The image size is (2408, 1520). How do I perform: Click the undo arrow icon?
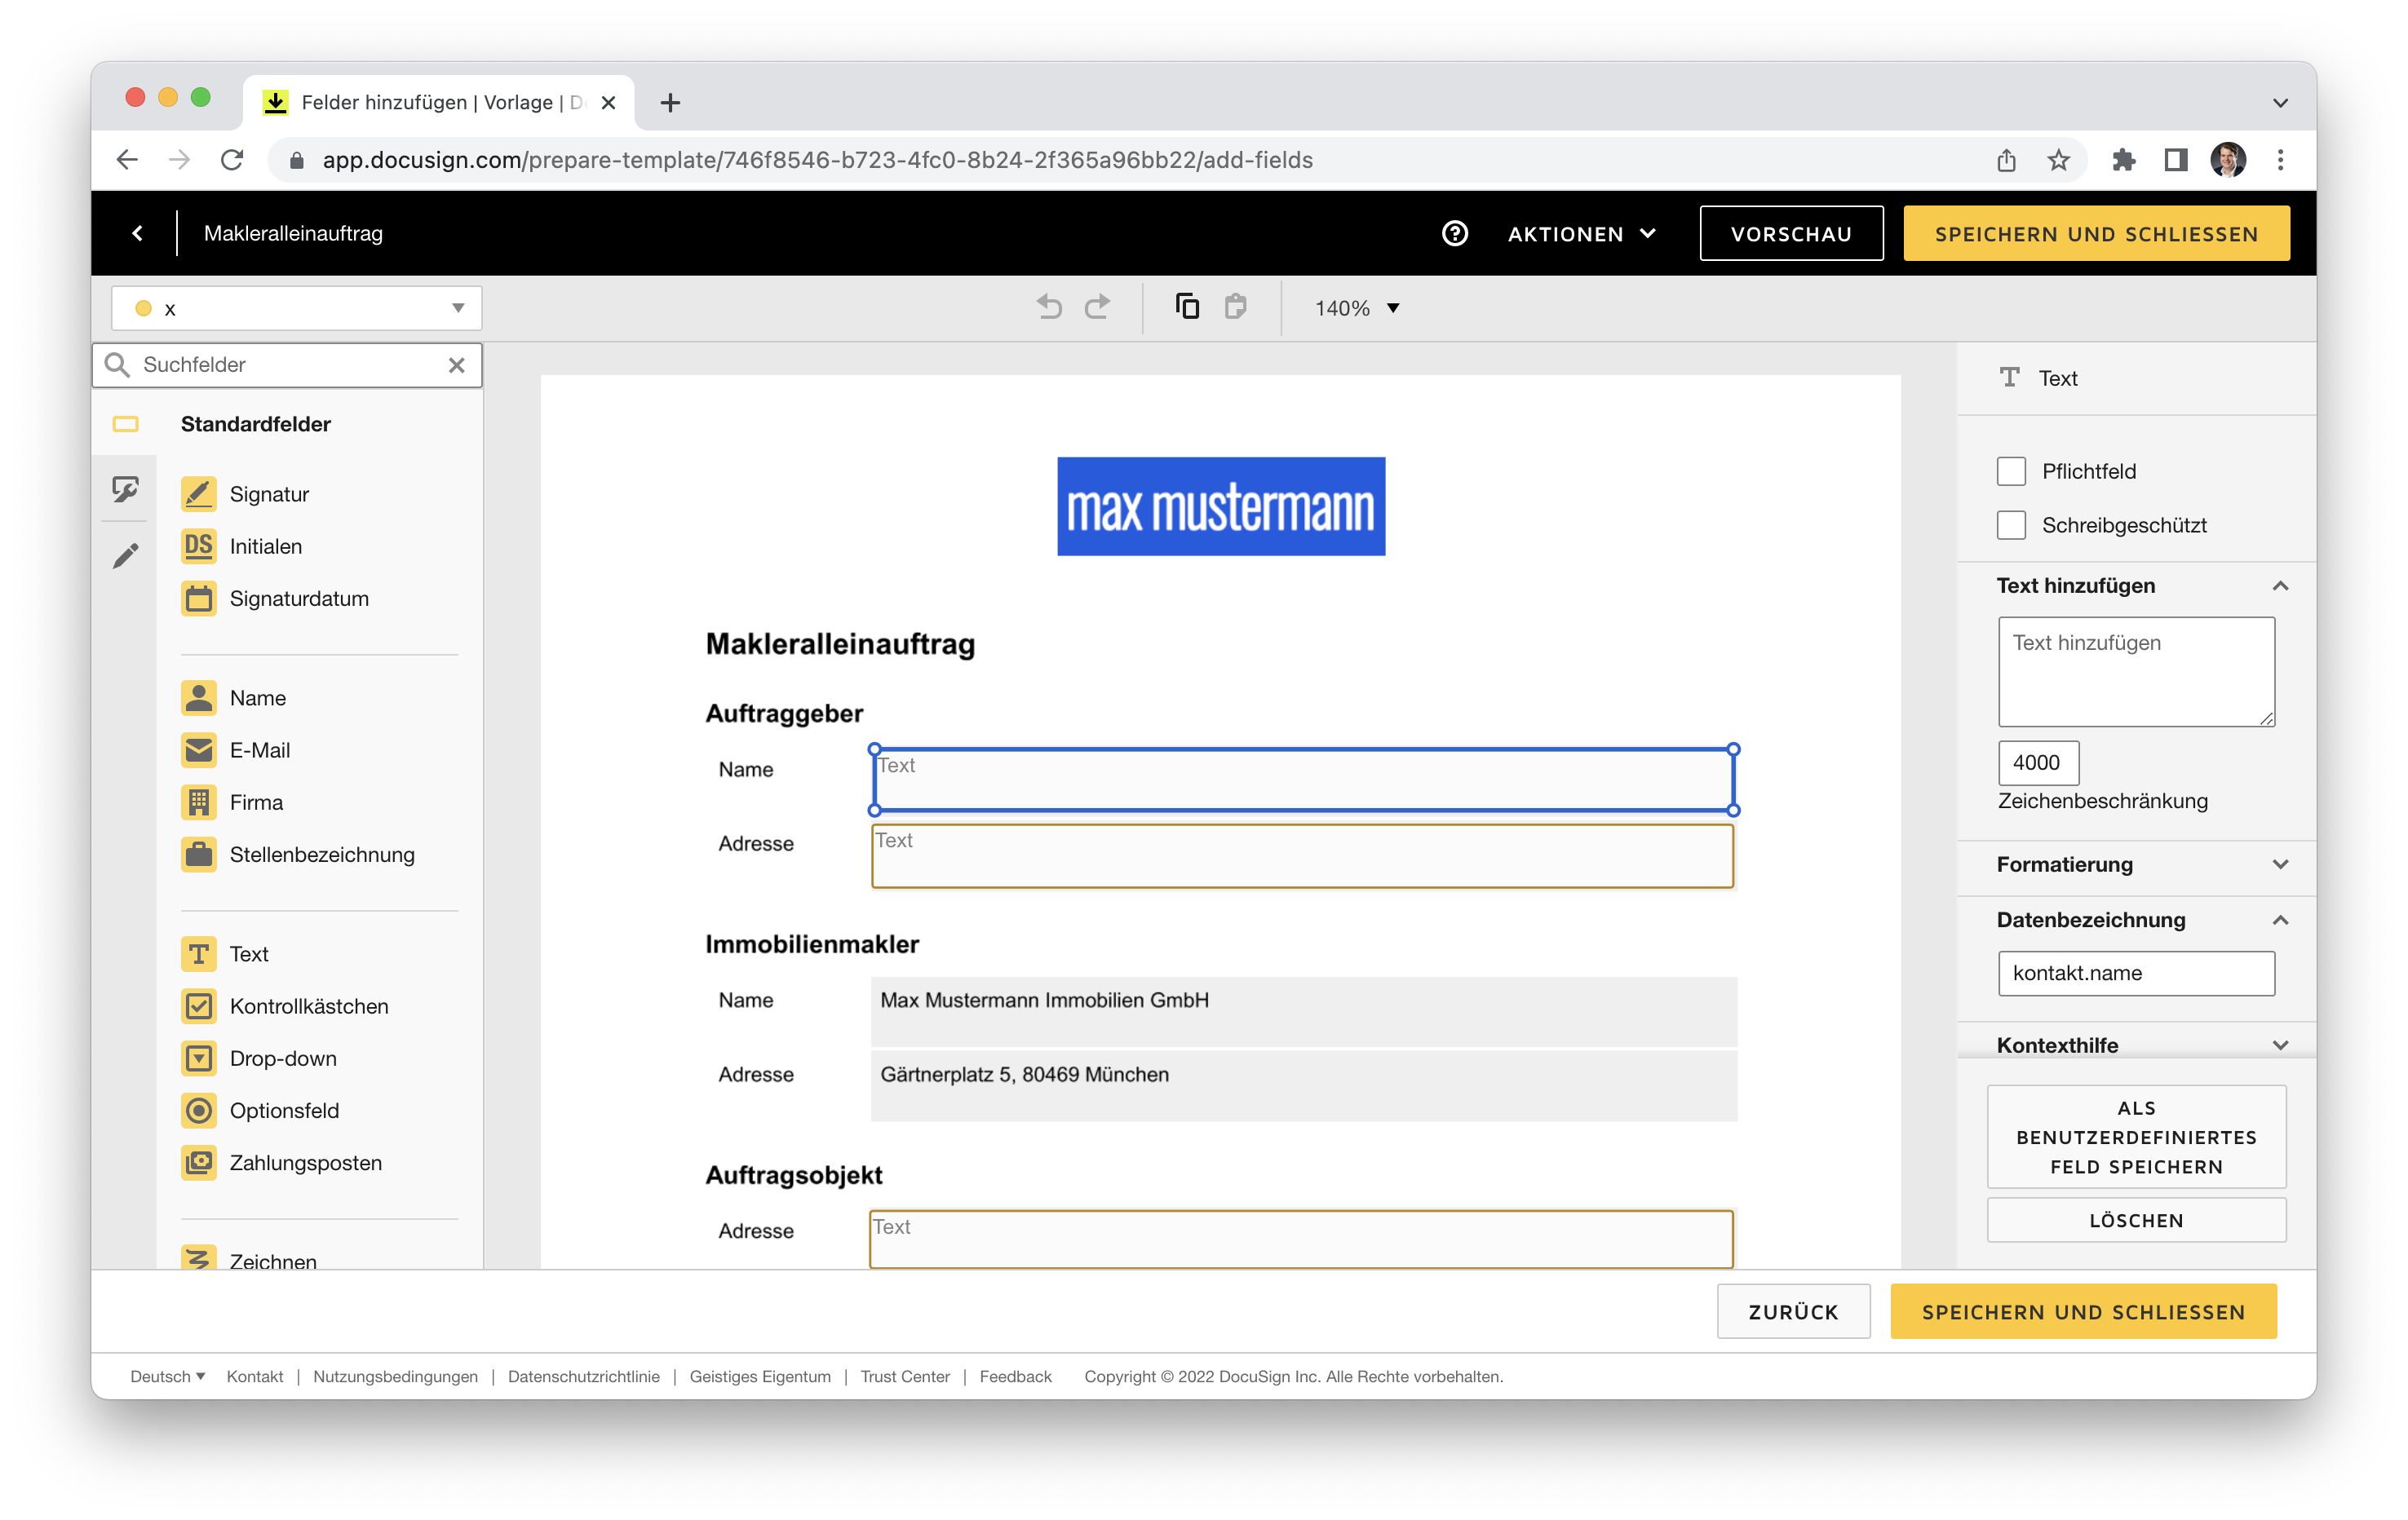(x=1049, y=307)
